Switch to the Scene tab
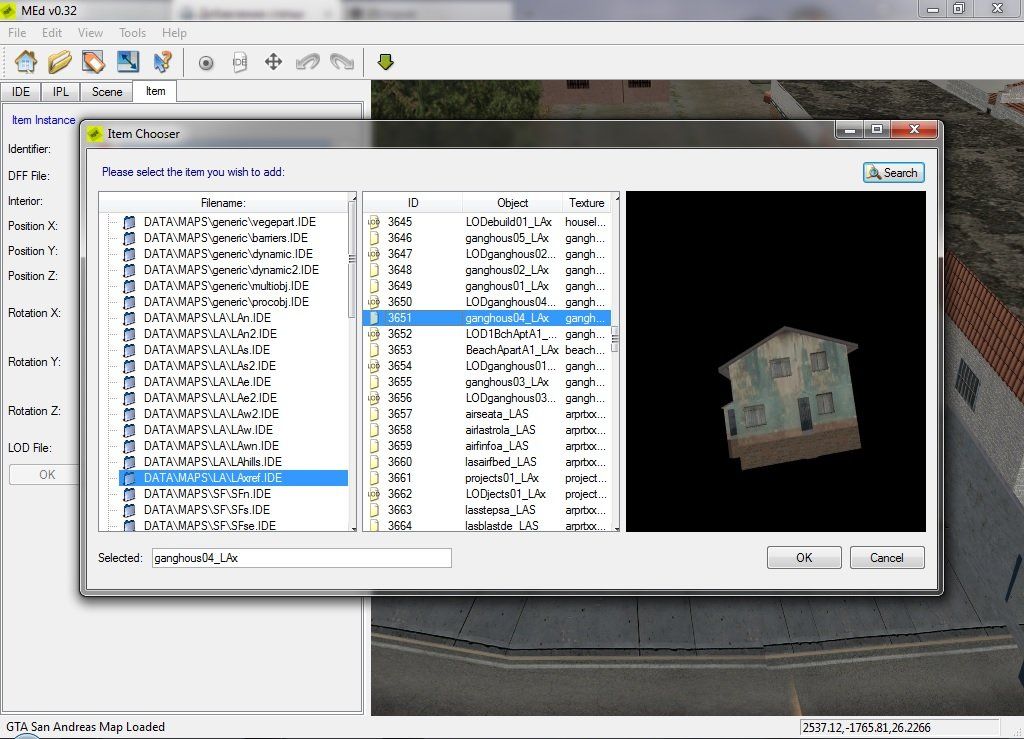The height and width of the screenshot is (739, 1024). tap(107, 92)
